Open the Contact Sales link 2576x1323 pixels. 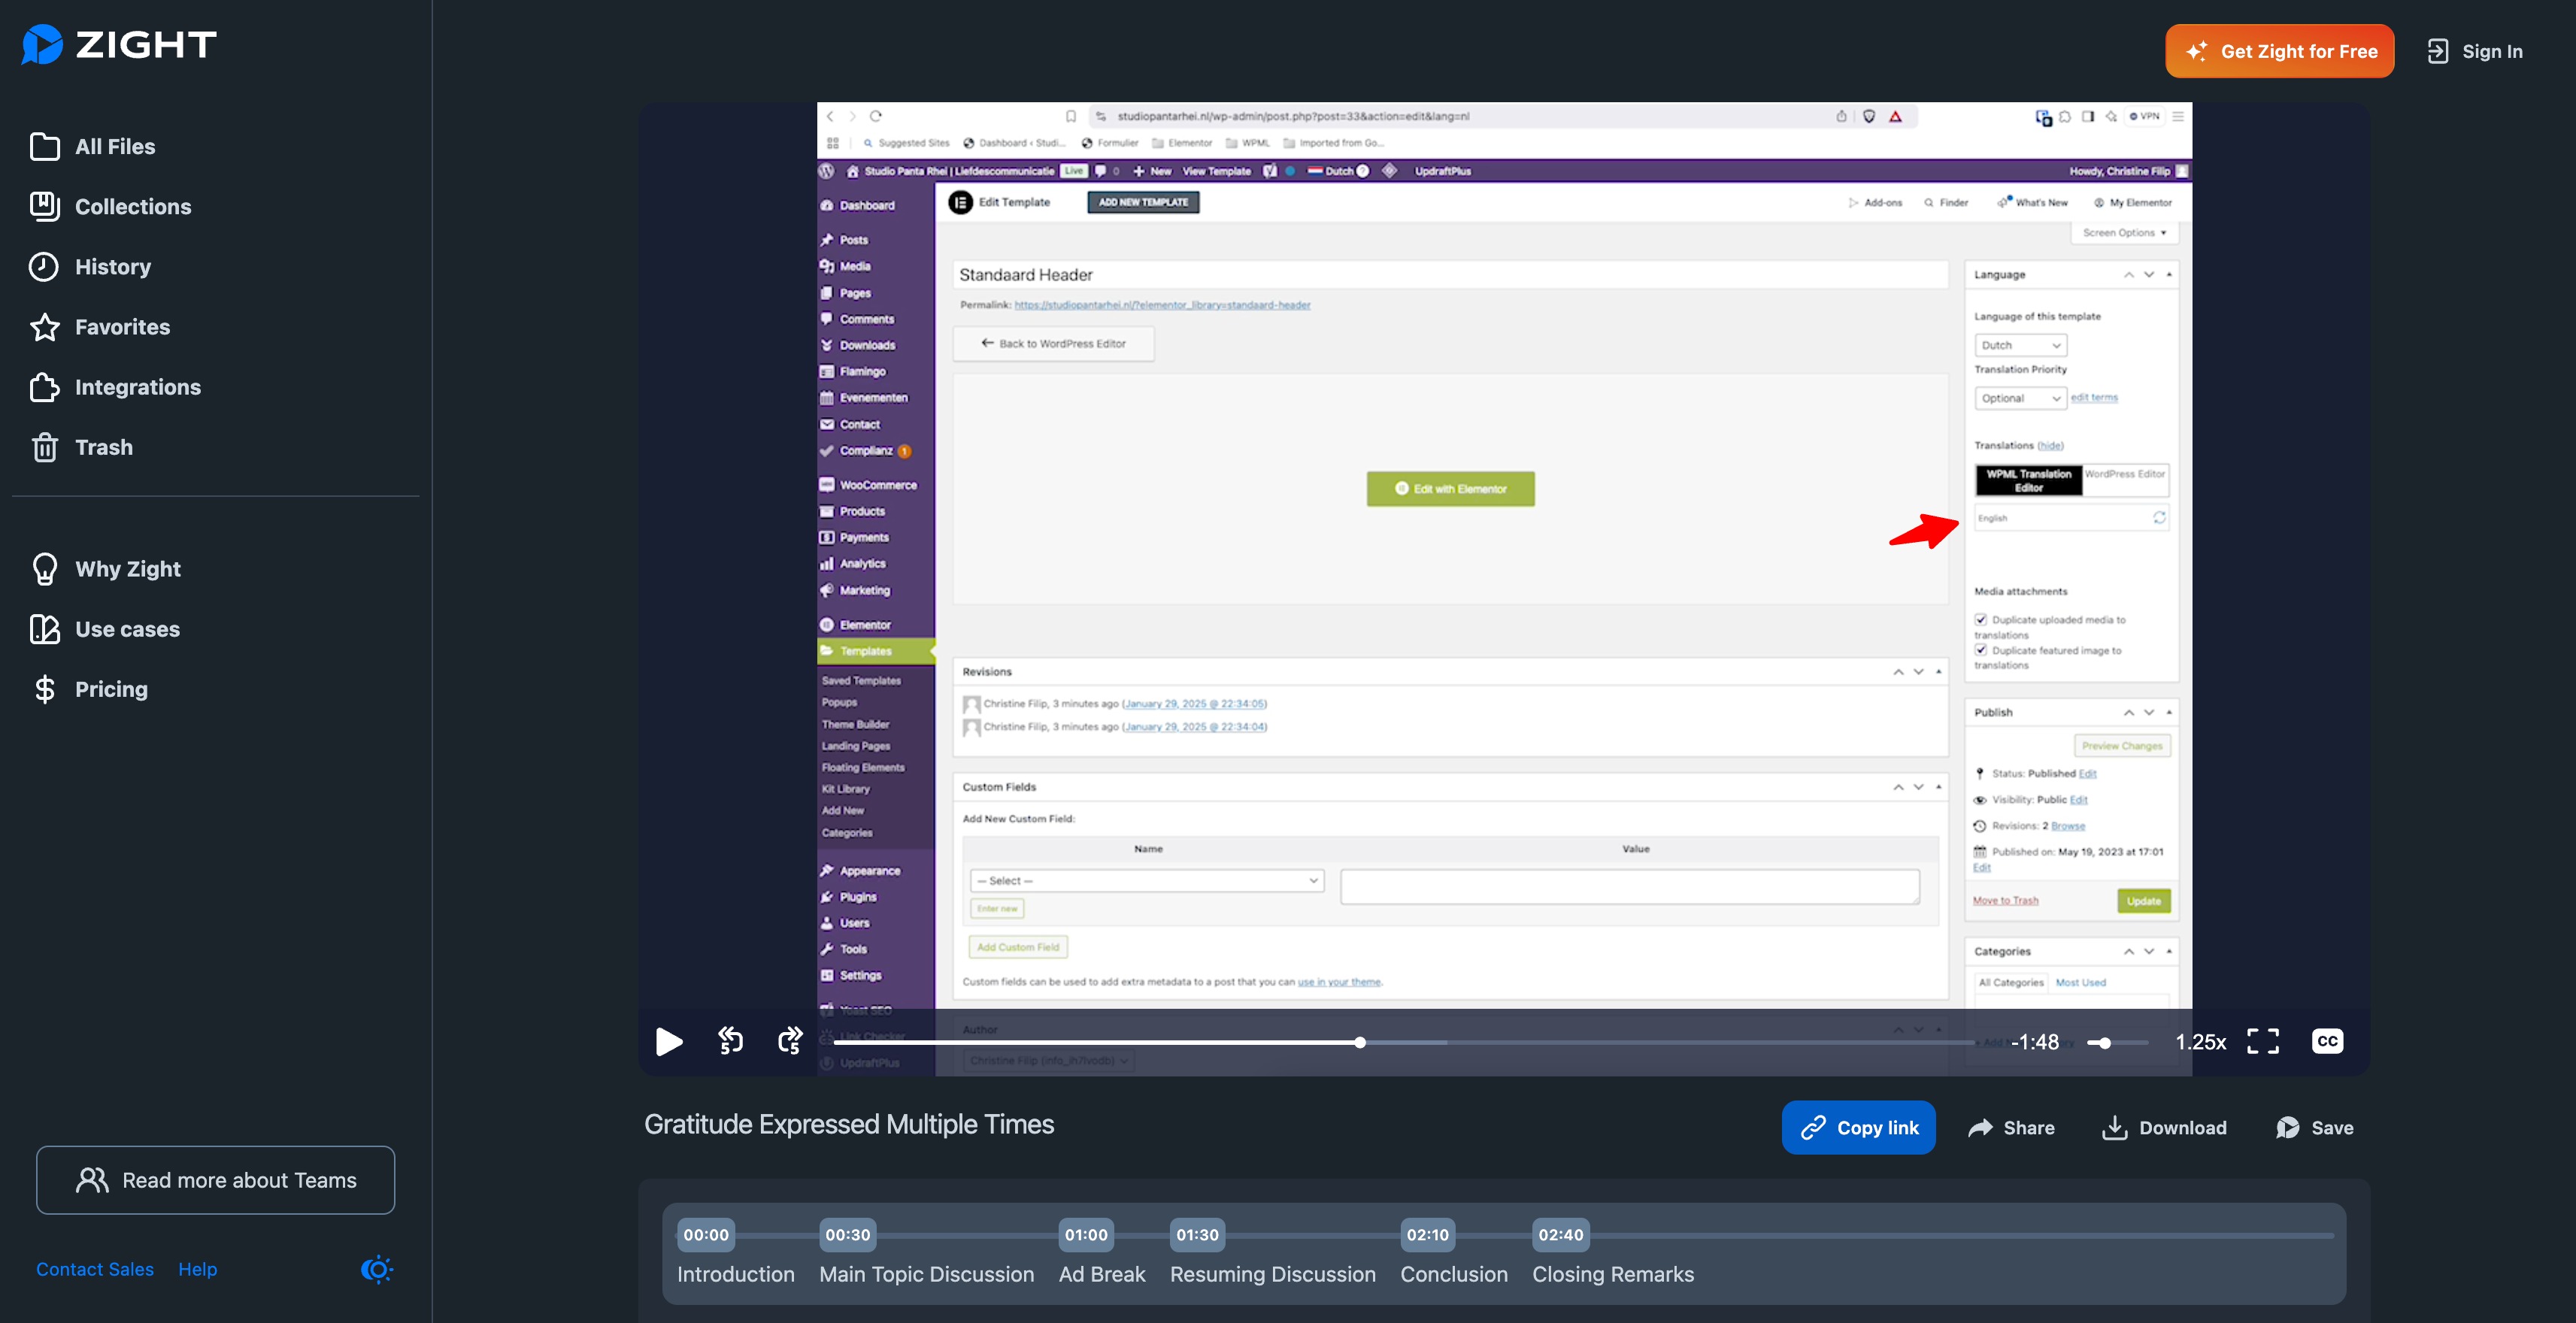point(95,1269)
